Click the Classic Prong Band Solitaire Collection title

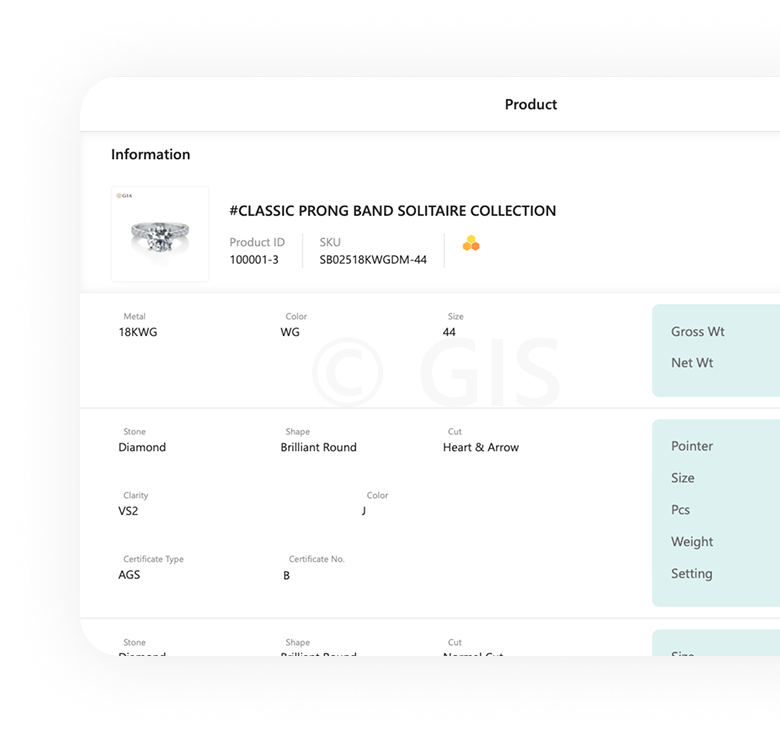[392, 211]
